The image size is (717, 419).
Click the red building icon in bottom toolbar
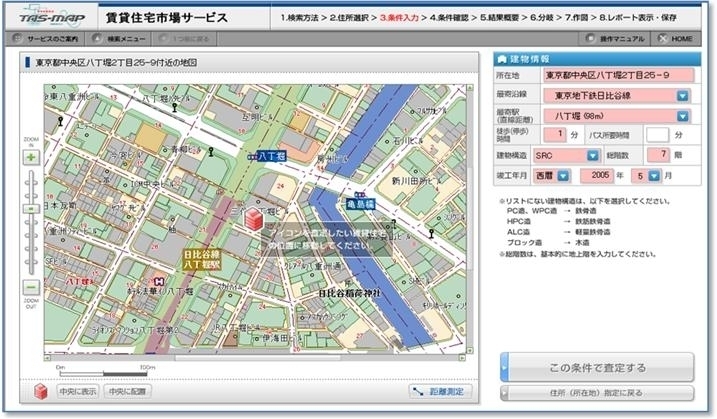[41, 392]
